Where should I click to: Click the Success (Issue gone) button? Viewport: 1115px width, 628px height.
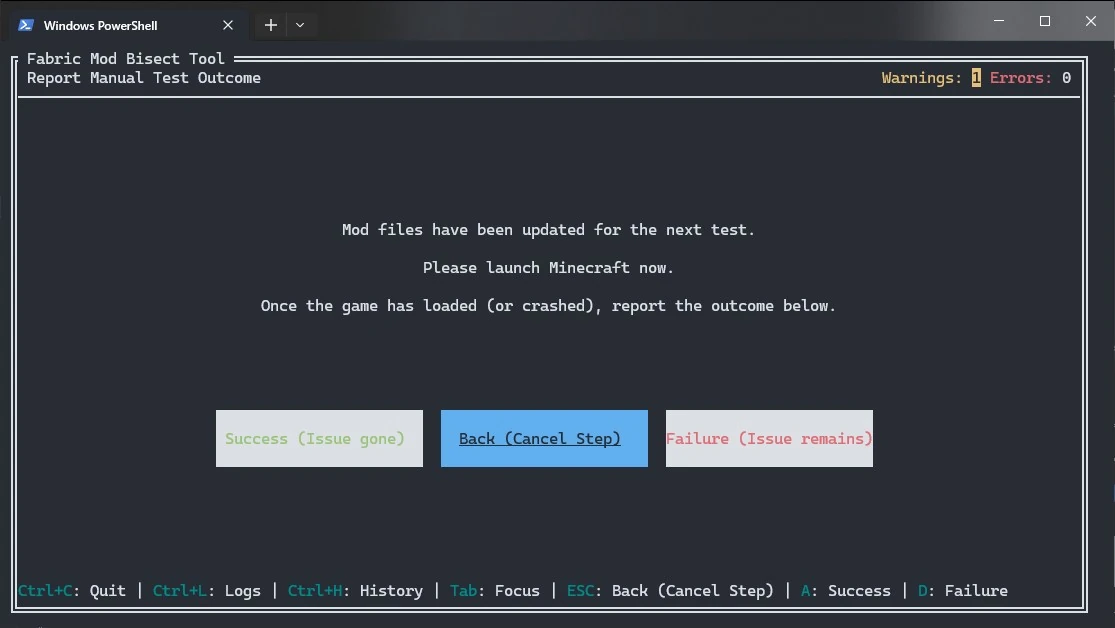(x=319, y=438)
